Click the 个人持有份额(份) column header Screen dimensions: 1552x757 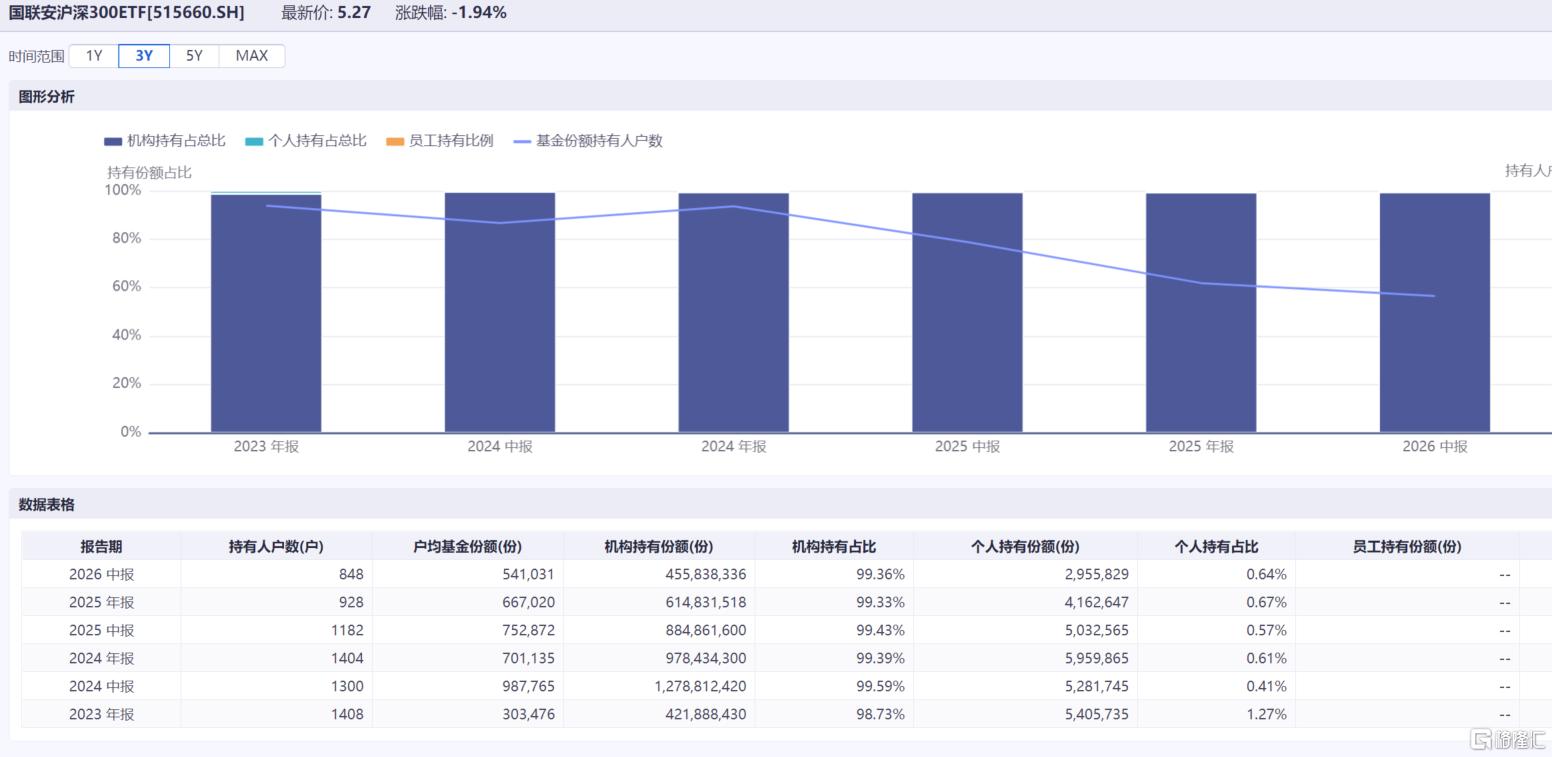click(x=1025, y=546)
